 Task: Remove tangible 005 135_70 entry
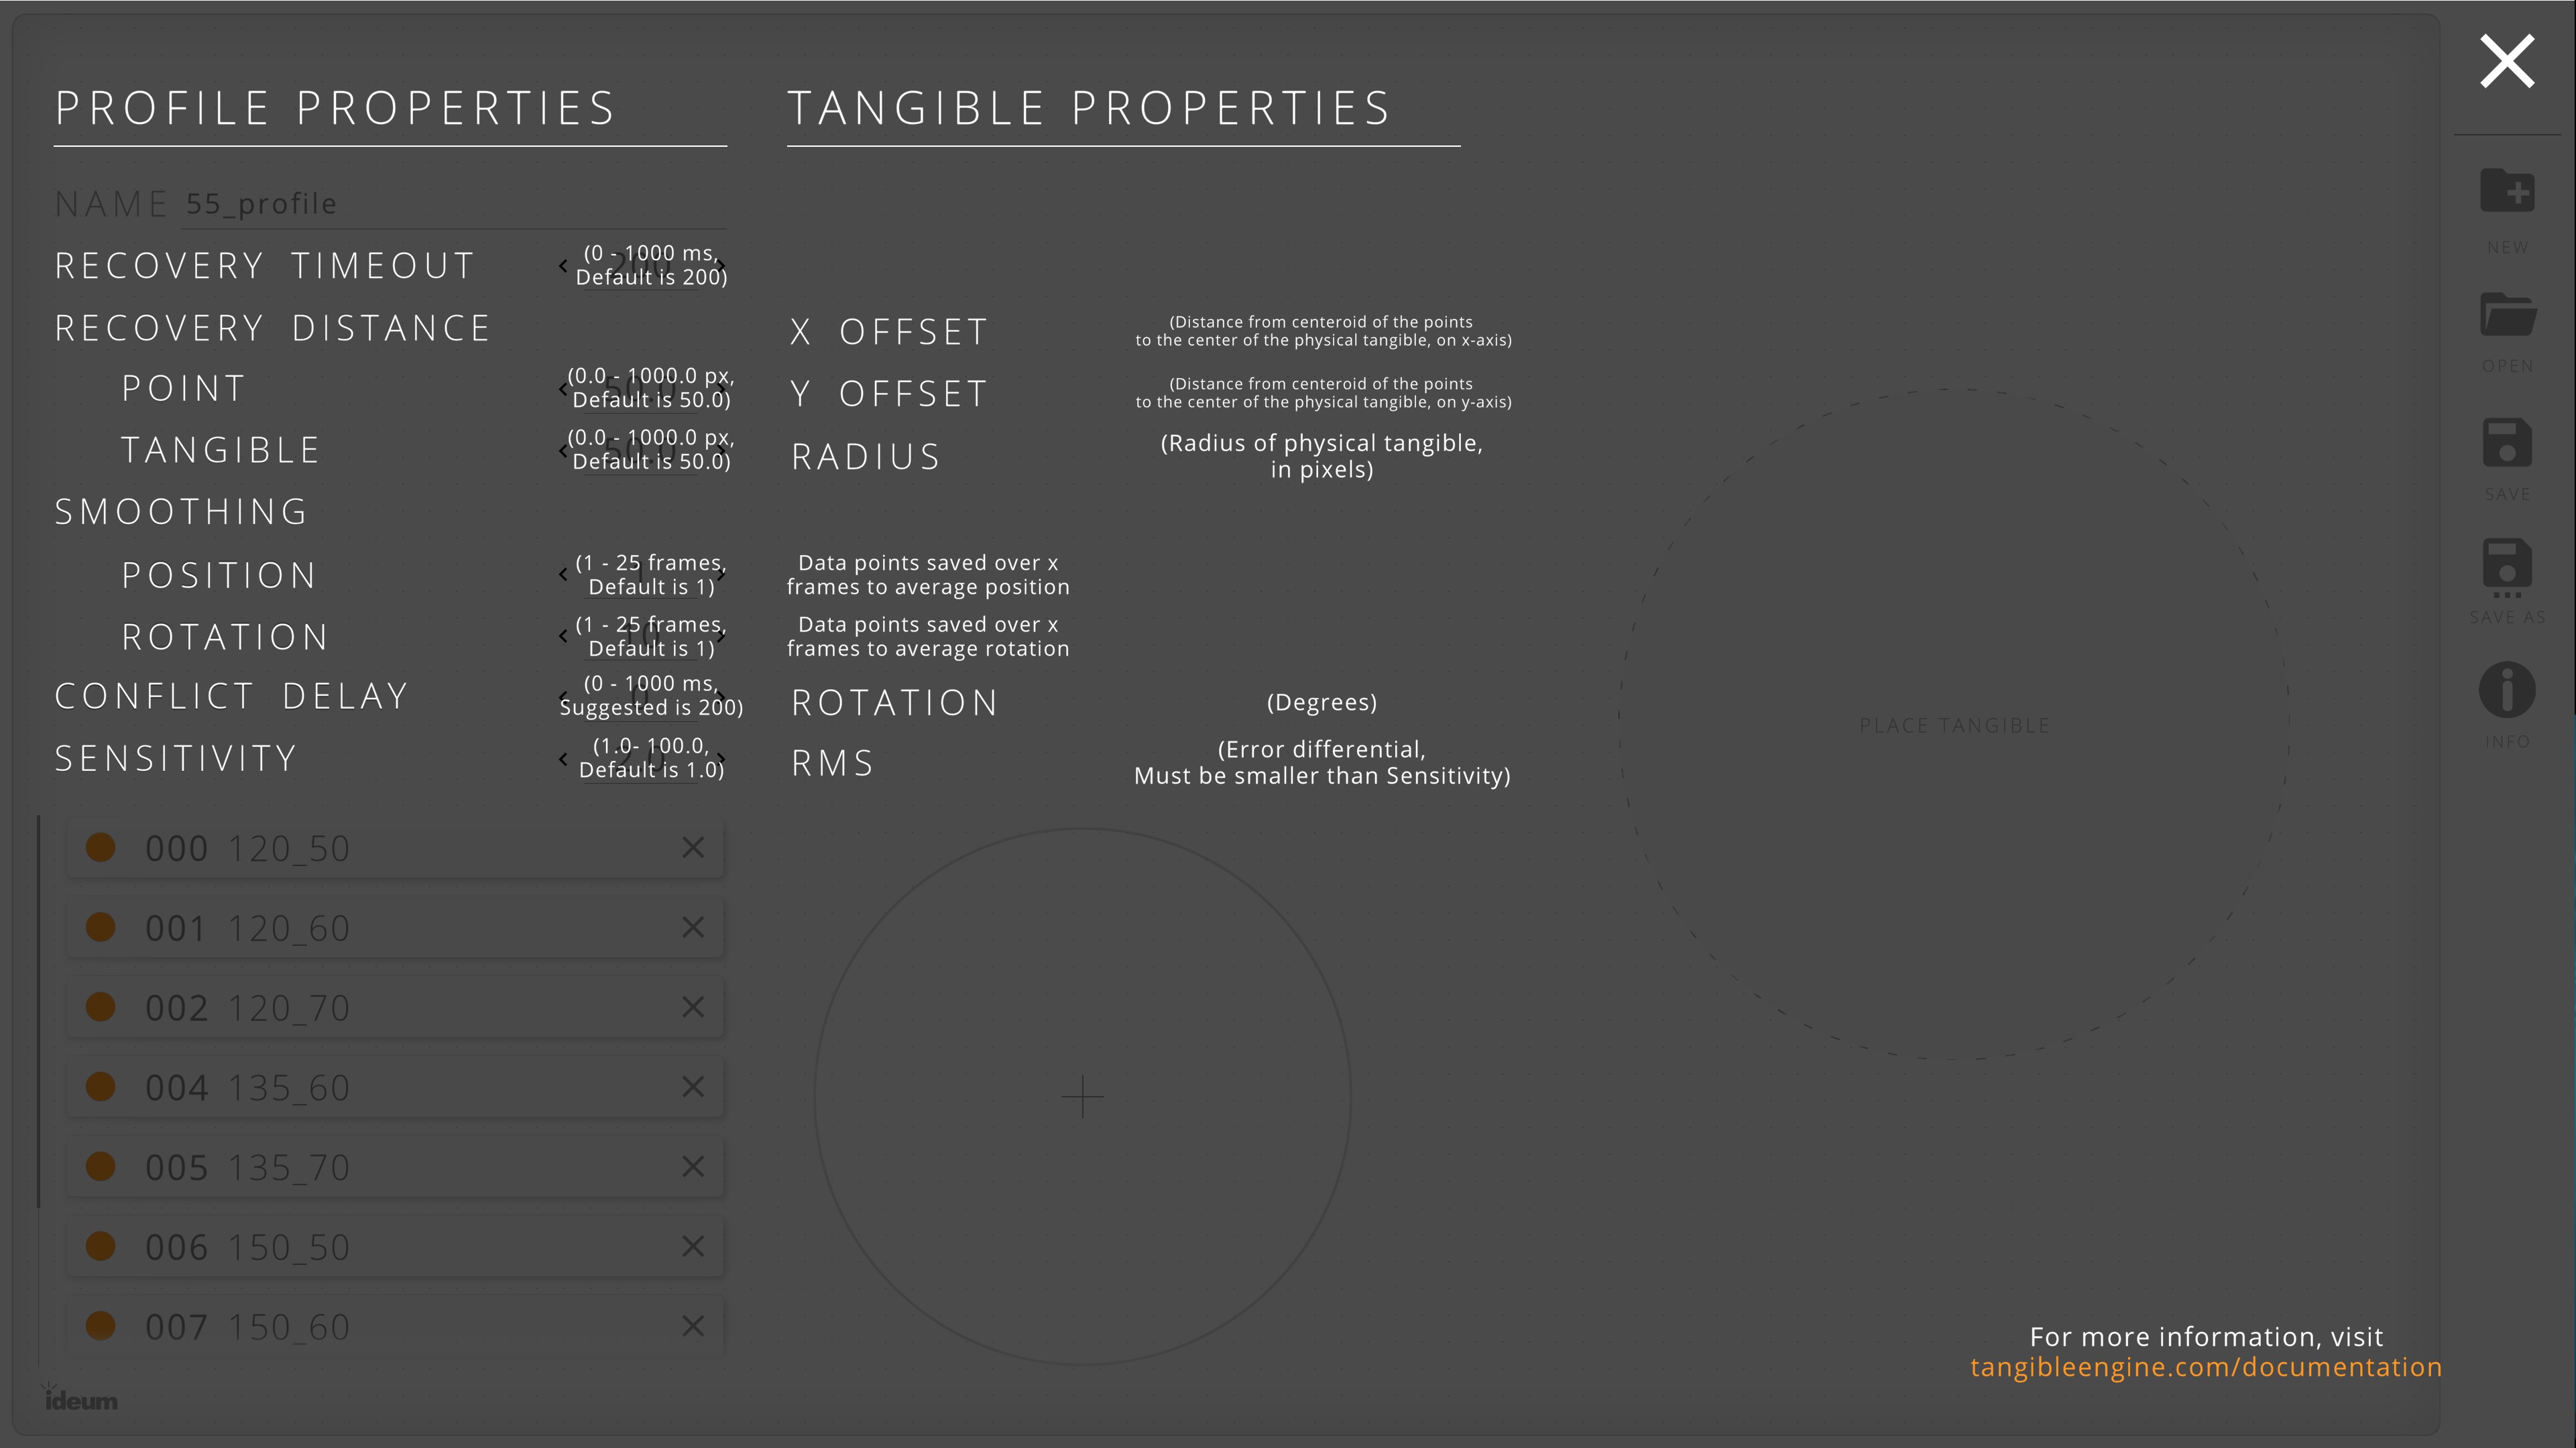coord(693,1167)
